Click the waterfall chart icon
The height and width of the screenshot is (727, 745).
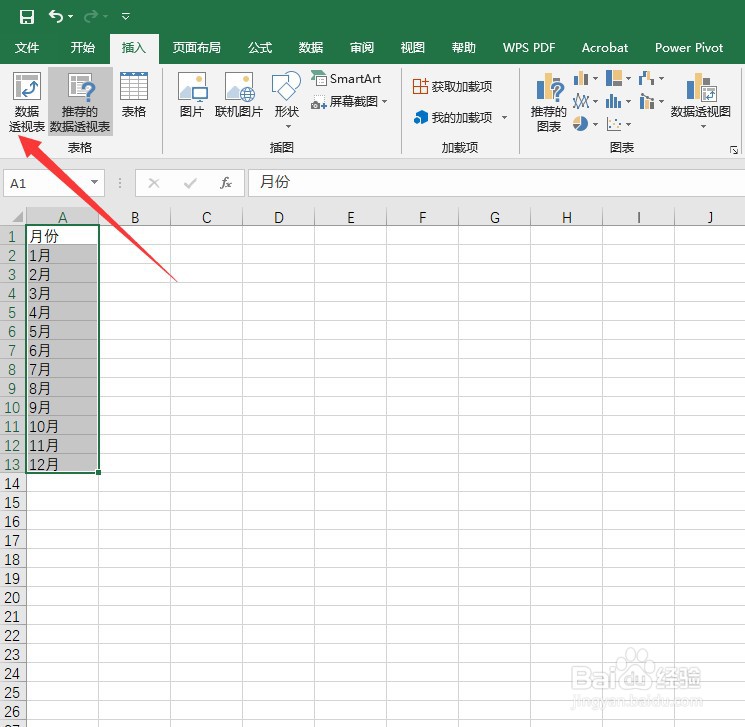point(646,78)
